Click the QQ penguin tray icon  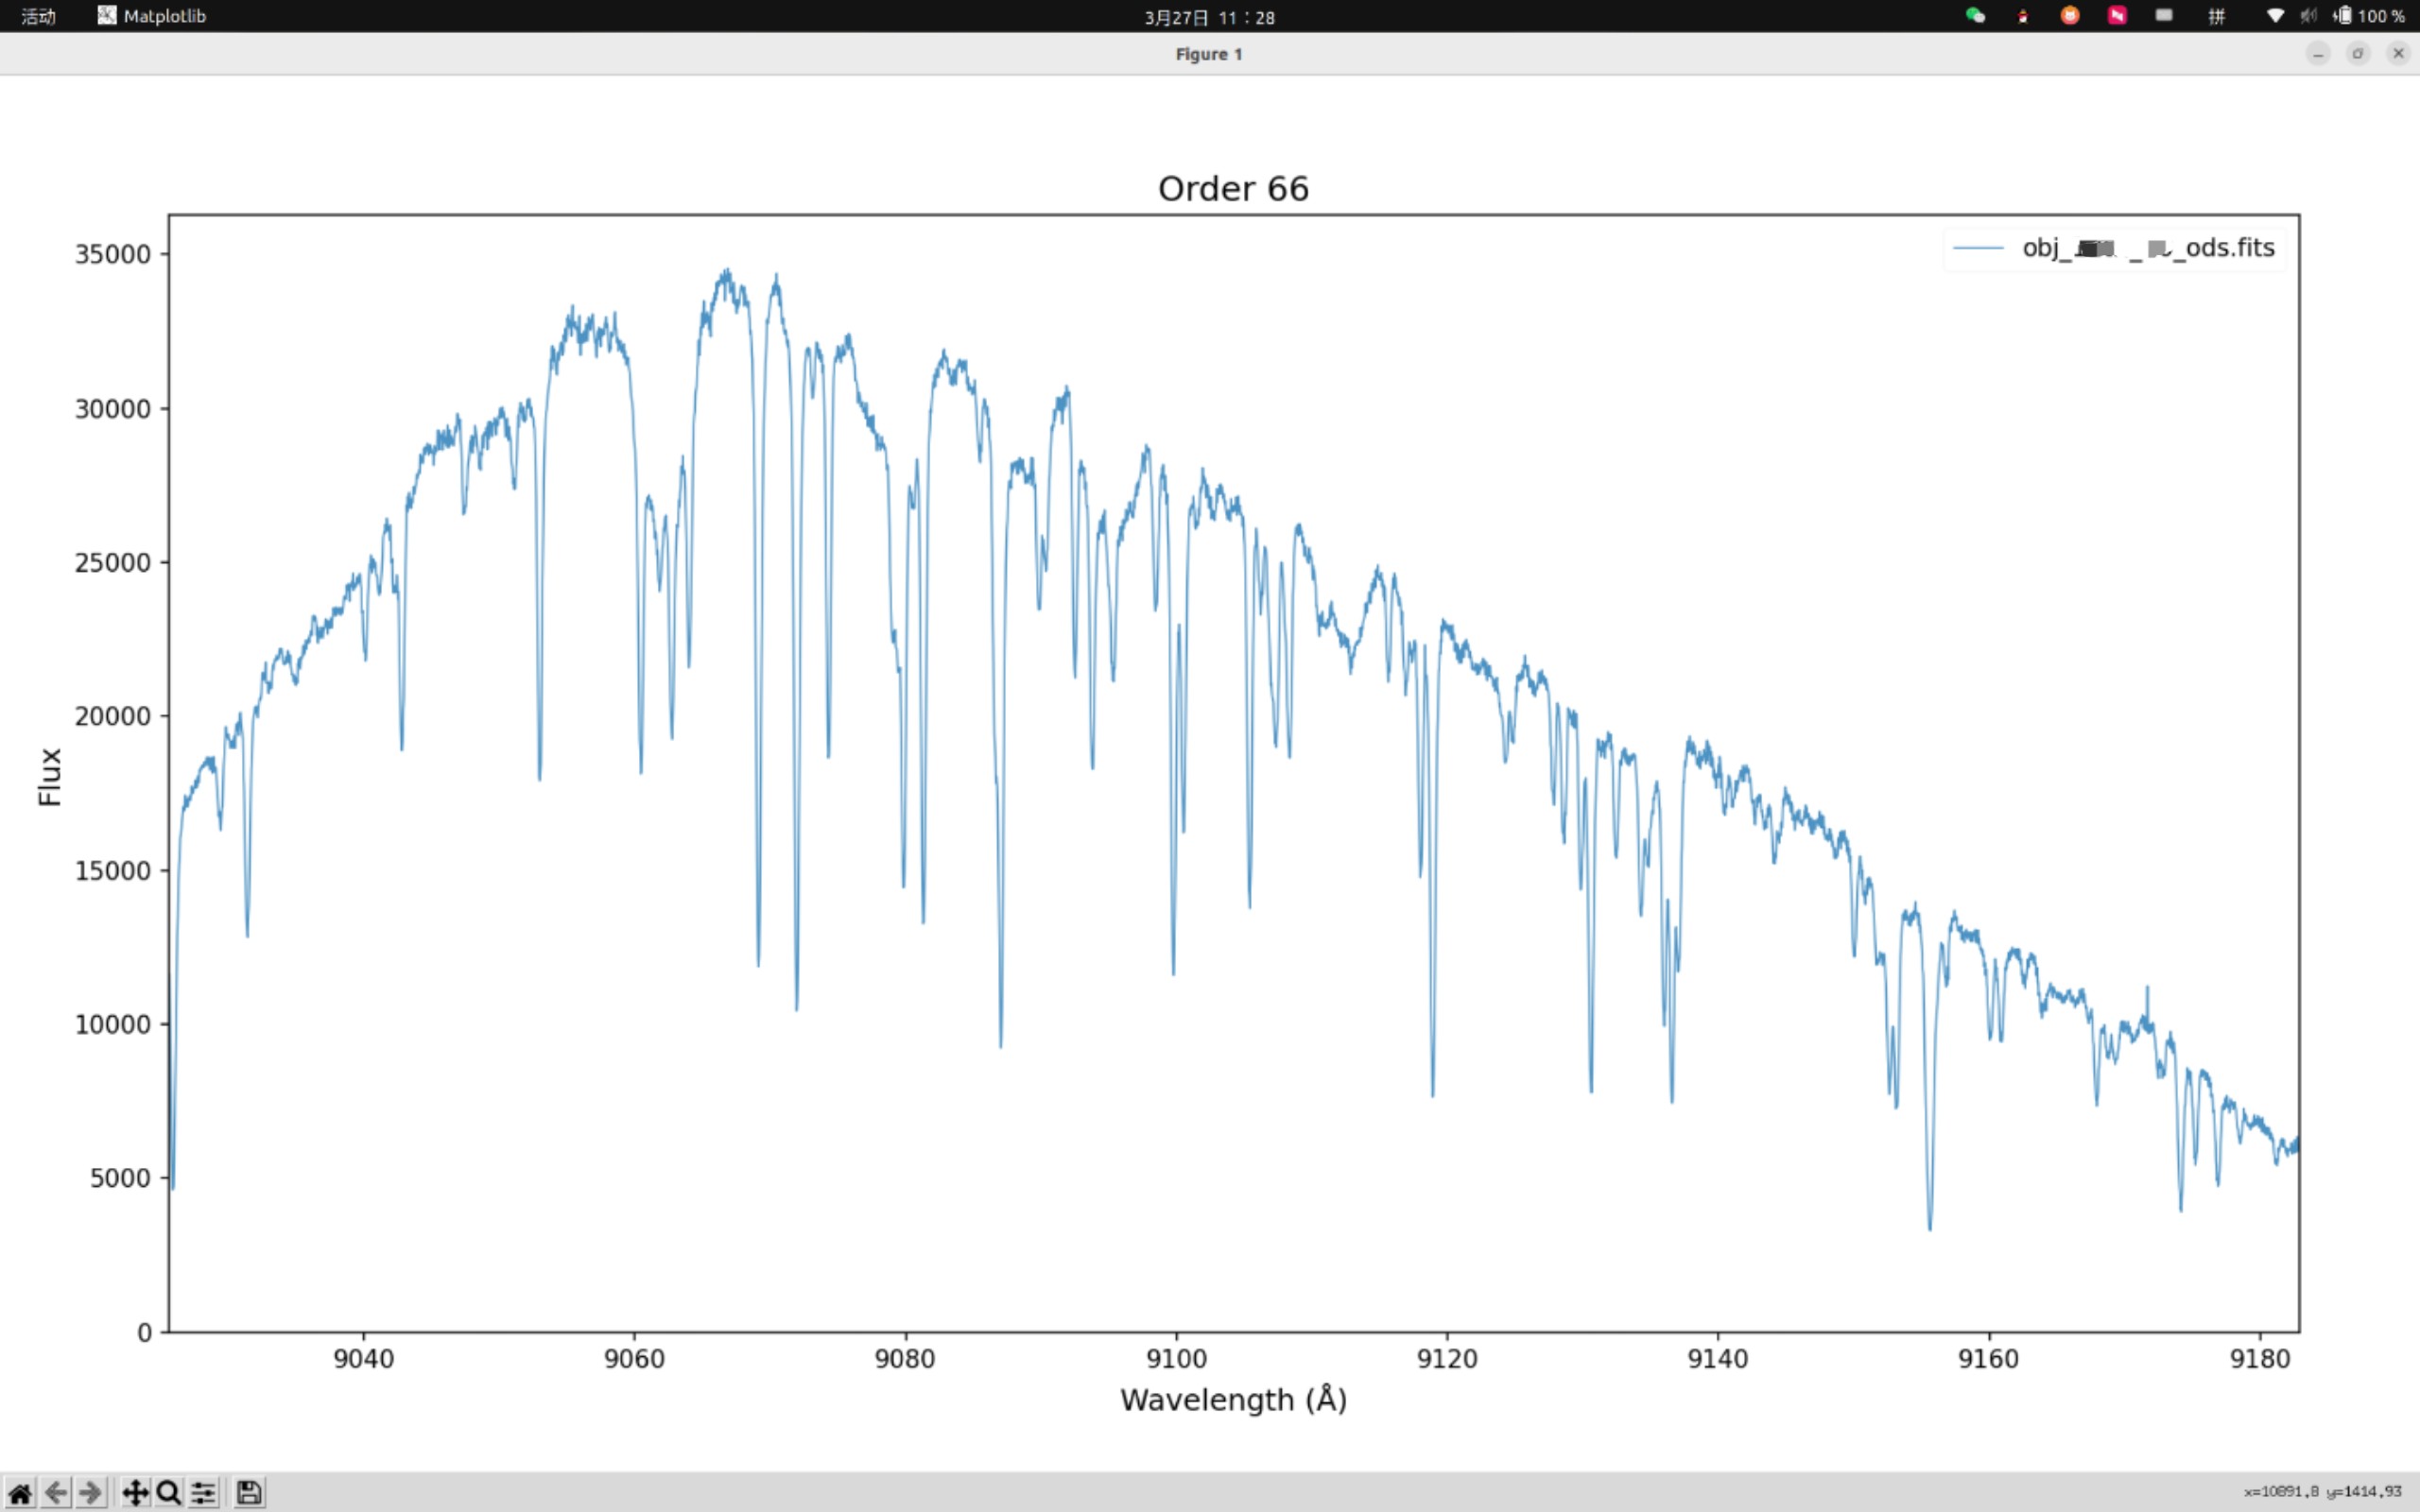[2023, 15]
